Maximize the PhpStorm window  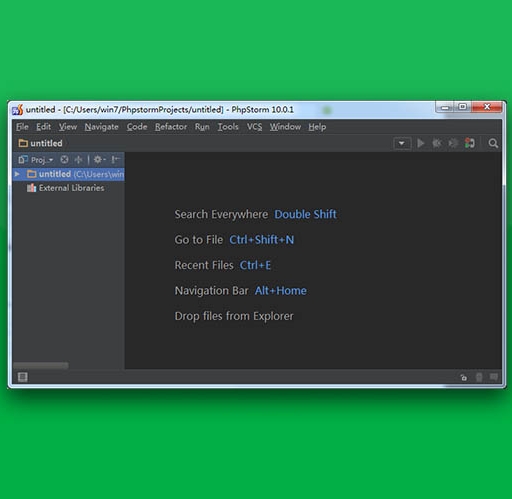click(x=462, y=107)
